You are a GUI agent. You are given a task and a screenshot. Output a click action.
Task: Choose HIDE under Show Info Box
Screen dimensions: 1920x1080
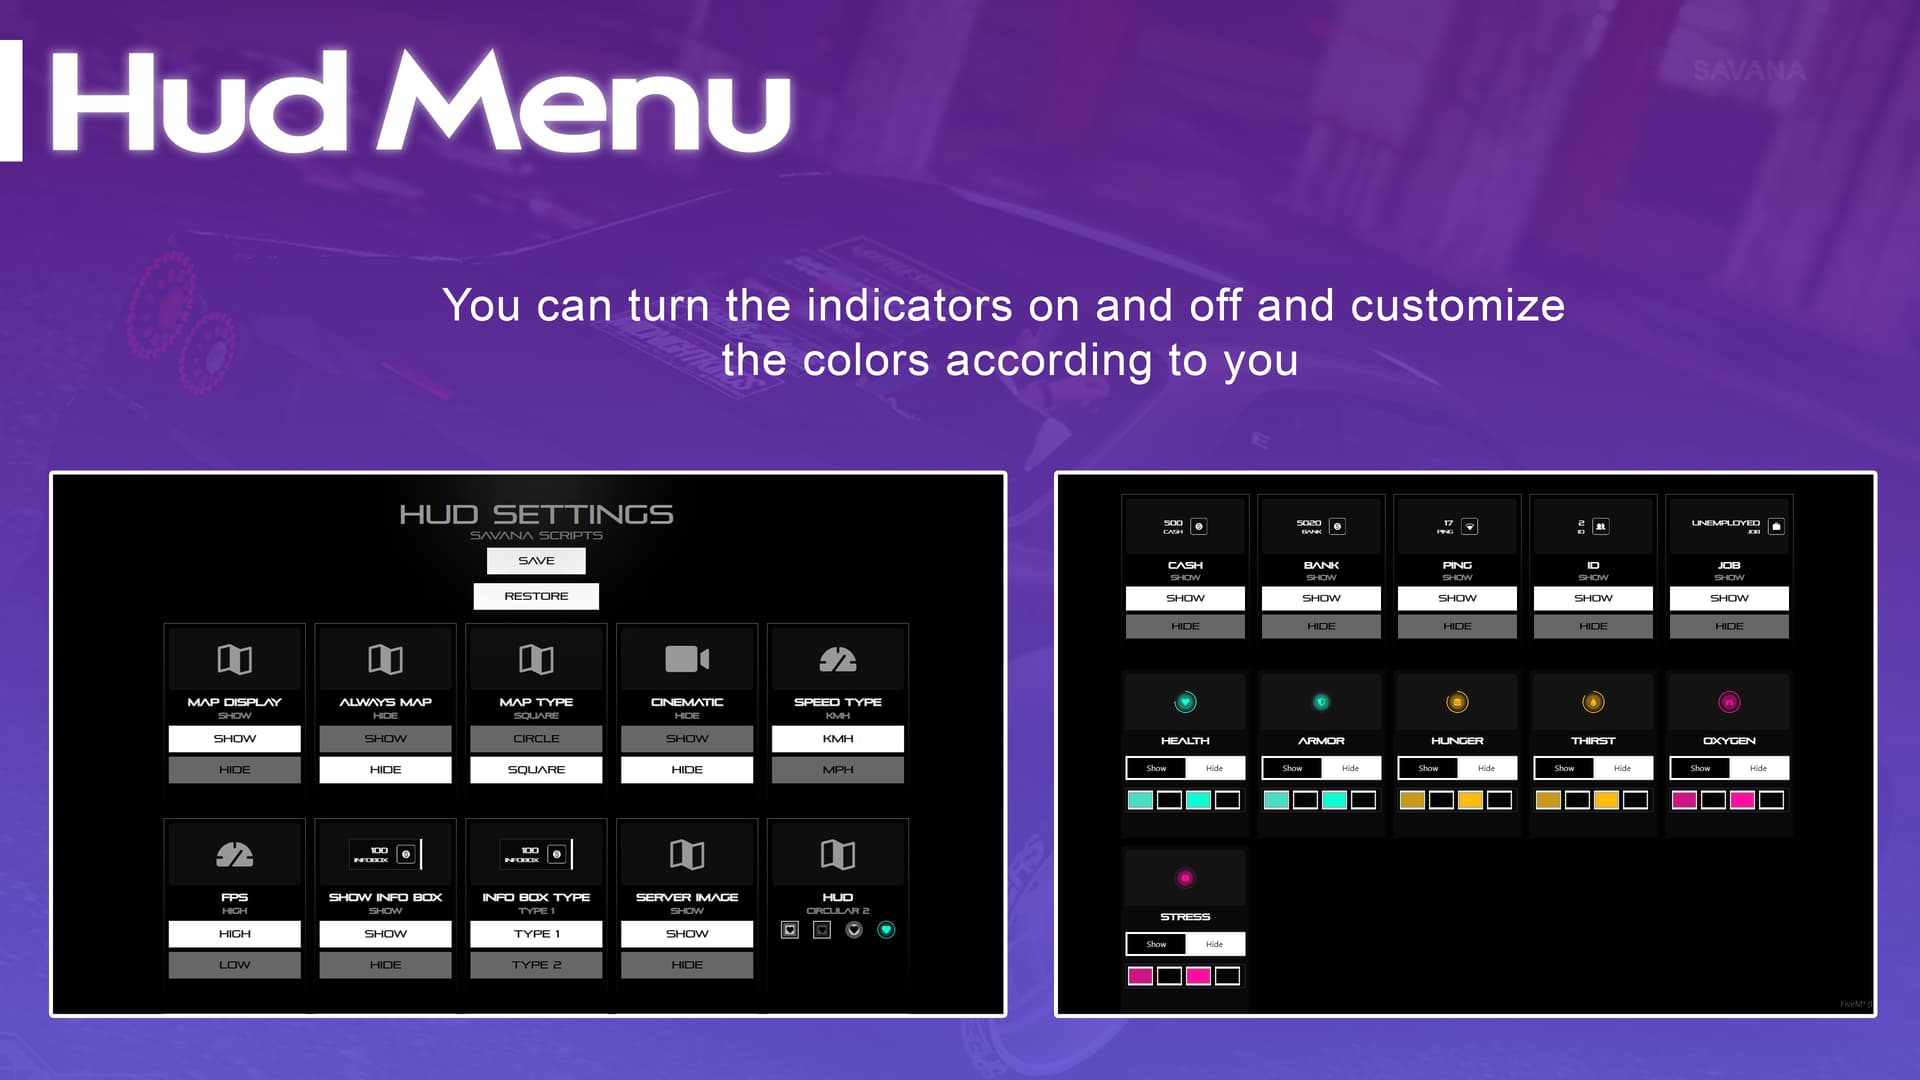(x=385, y=965)
